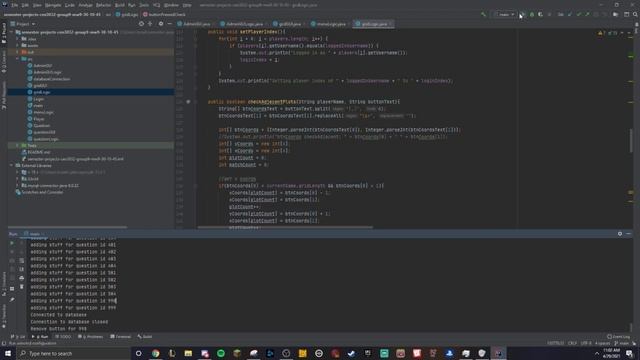
Task: Toggle scroll to end in the Run console
Action: click(22, 269)
